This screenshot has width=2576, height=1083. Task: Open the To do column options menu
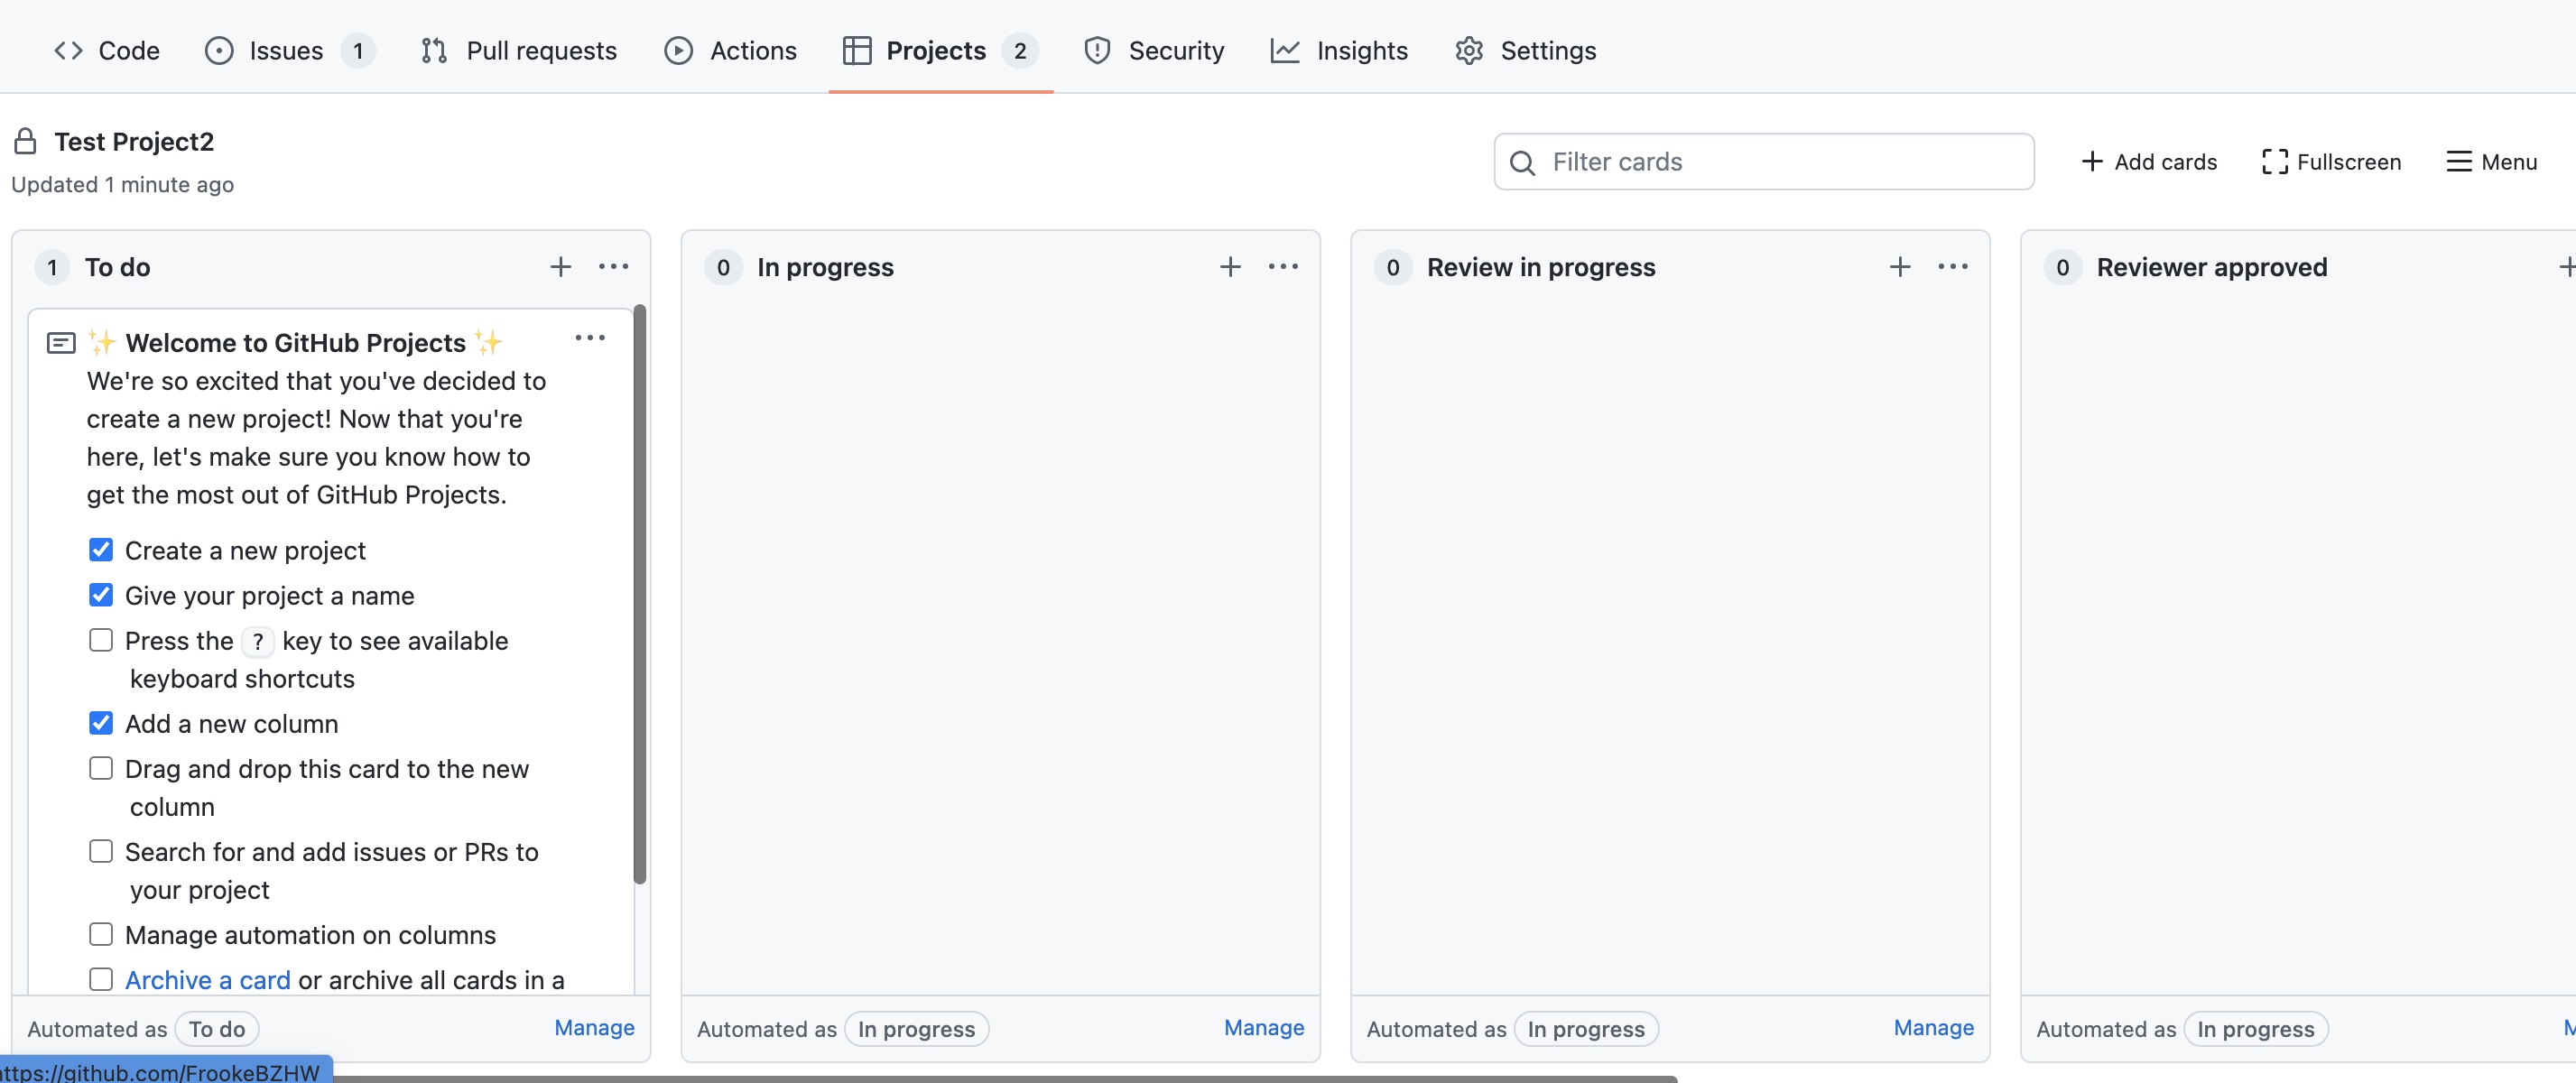(613, 266)
